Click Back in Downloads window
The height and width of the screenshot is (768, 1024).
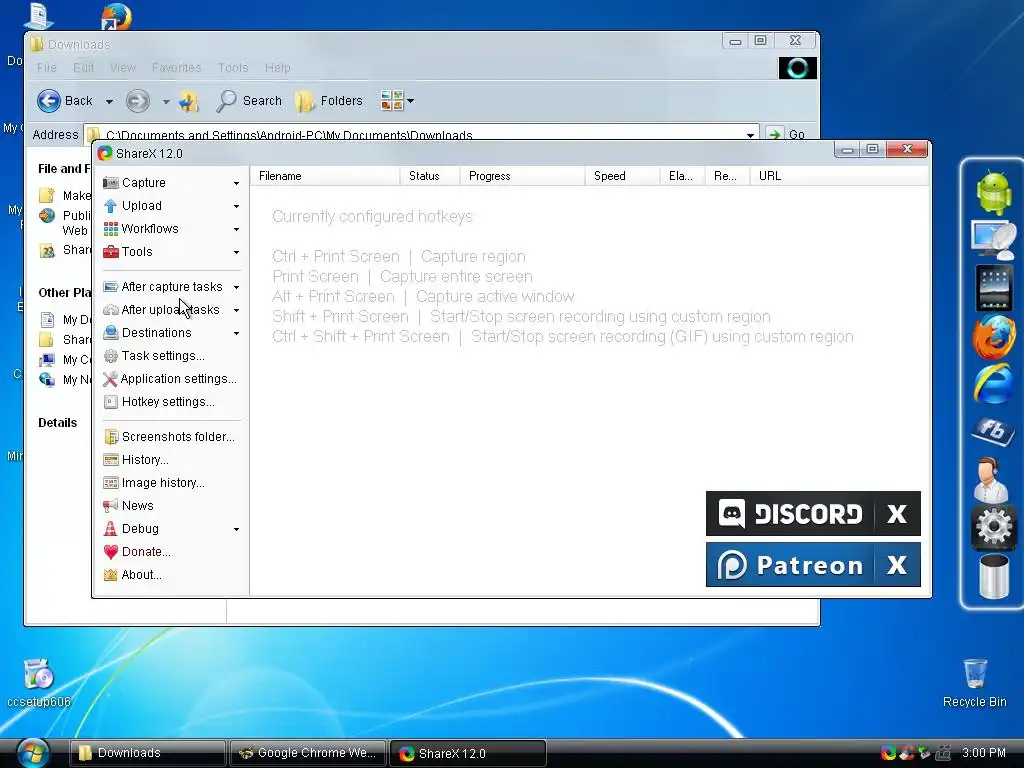[65, 101]
